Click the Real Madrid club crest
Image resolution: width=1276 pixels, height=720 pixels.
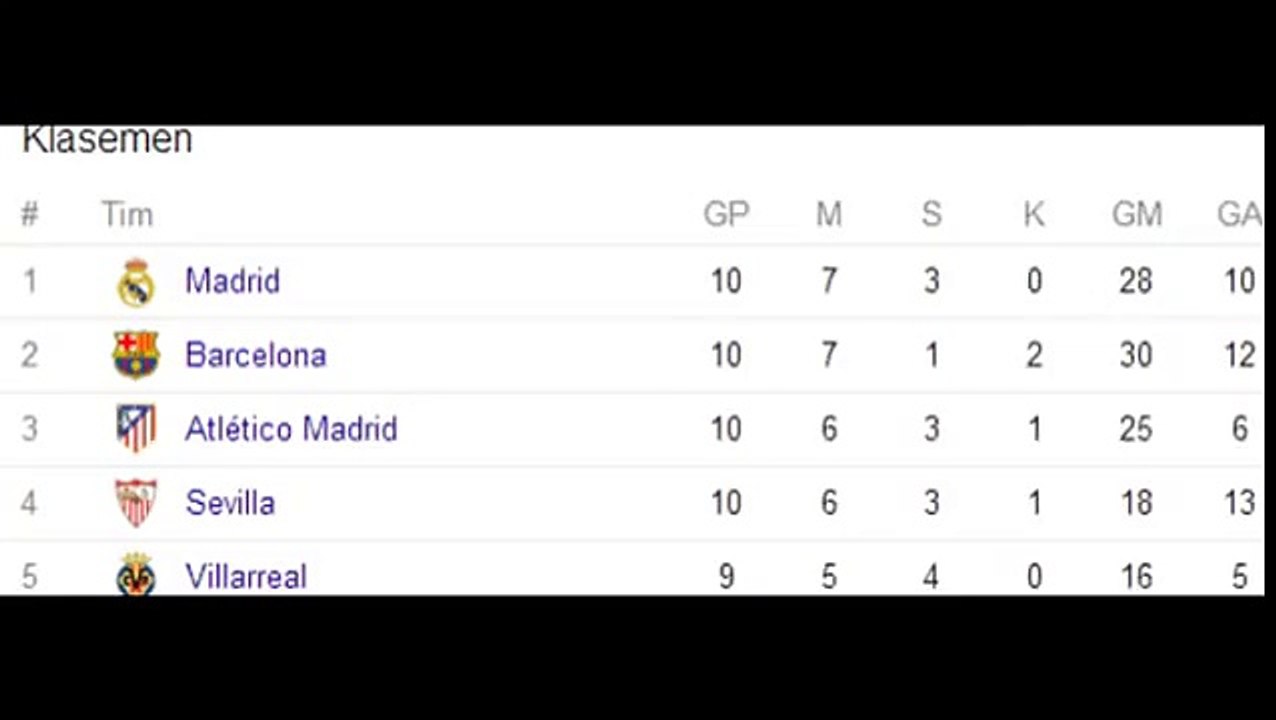(x=135, y=282)
